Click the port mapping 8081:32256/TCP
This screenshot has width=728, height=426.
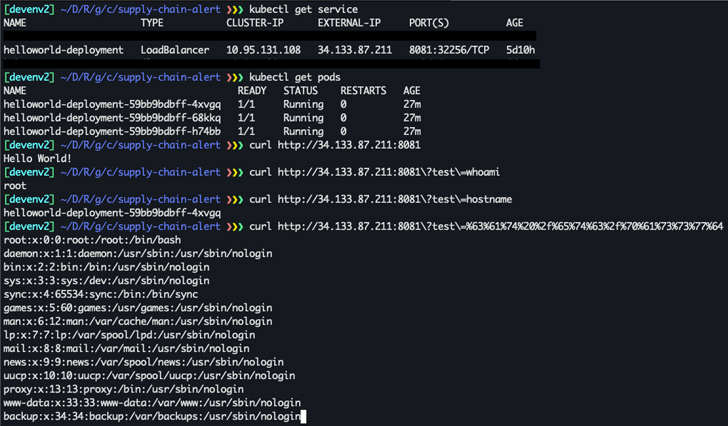(450, 49)
